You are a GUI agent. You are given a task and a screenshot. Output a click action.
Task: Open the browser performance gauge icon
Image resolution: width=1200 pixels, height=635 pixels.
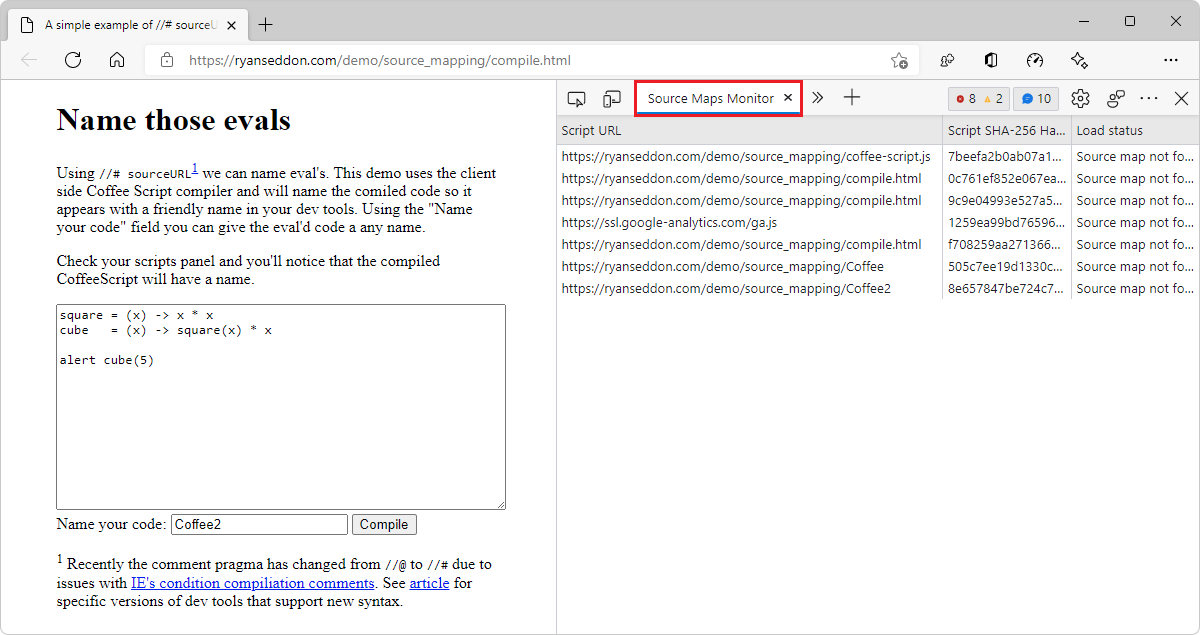point(1035,60)
